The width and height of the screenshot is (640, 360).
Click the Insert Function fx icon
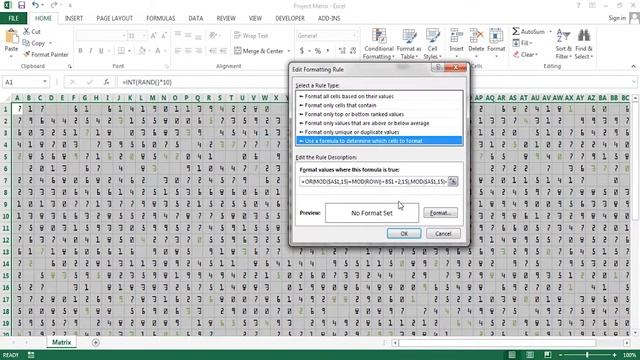coord(107,82)
